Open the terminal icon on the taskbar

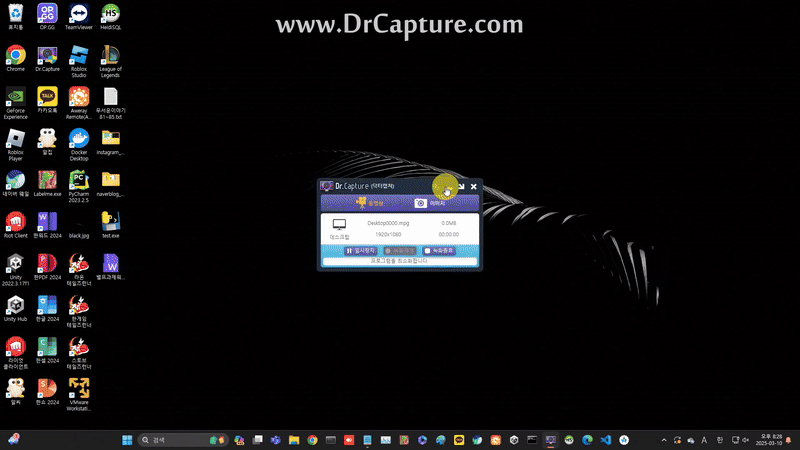pyautogui.click(x=532, y=440)
